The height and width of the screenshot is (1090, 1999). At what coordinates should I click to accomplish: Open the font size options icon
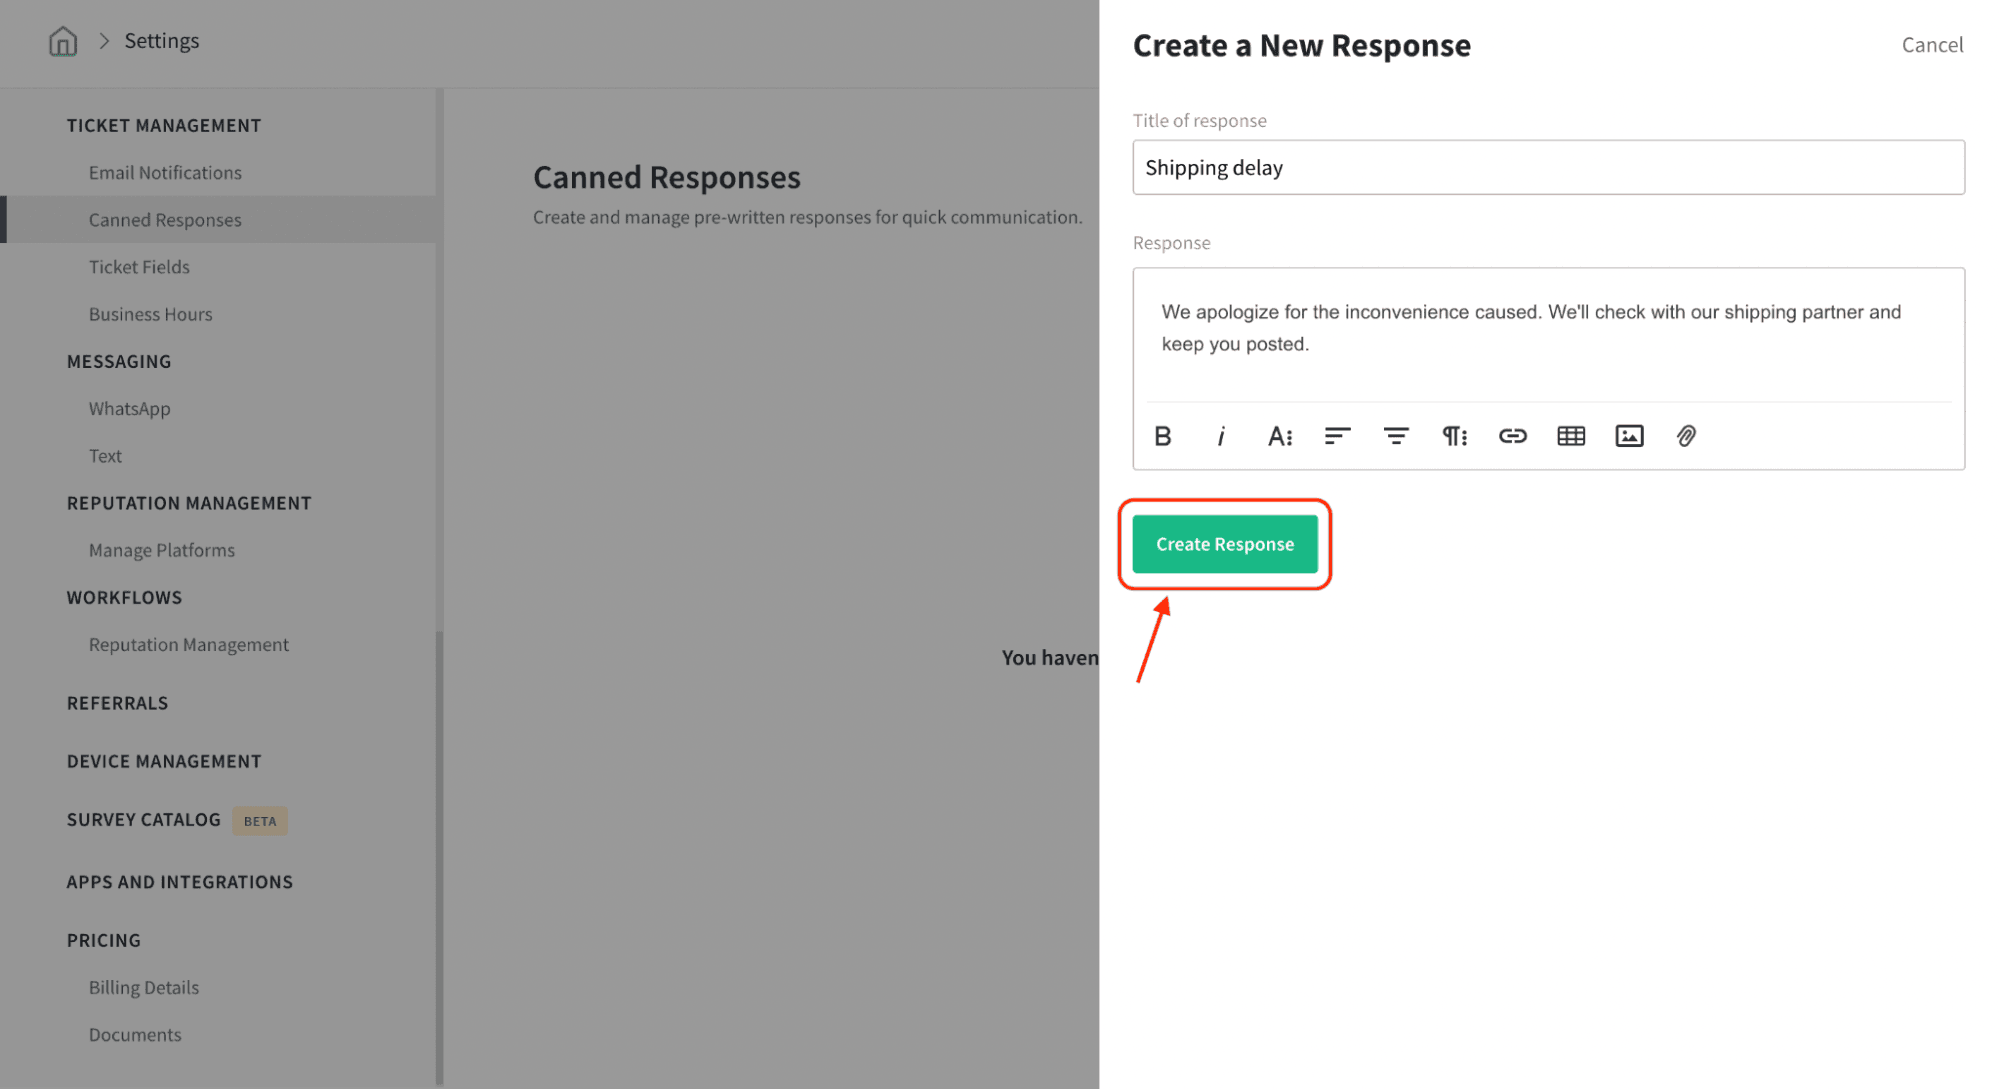pos(1279,436)
